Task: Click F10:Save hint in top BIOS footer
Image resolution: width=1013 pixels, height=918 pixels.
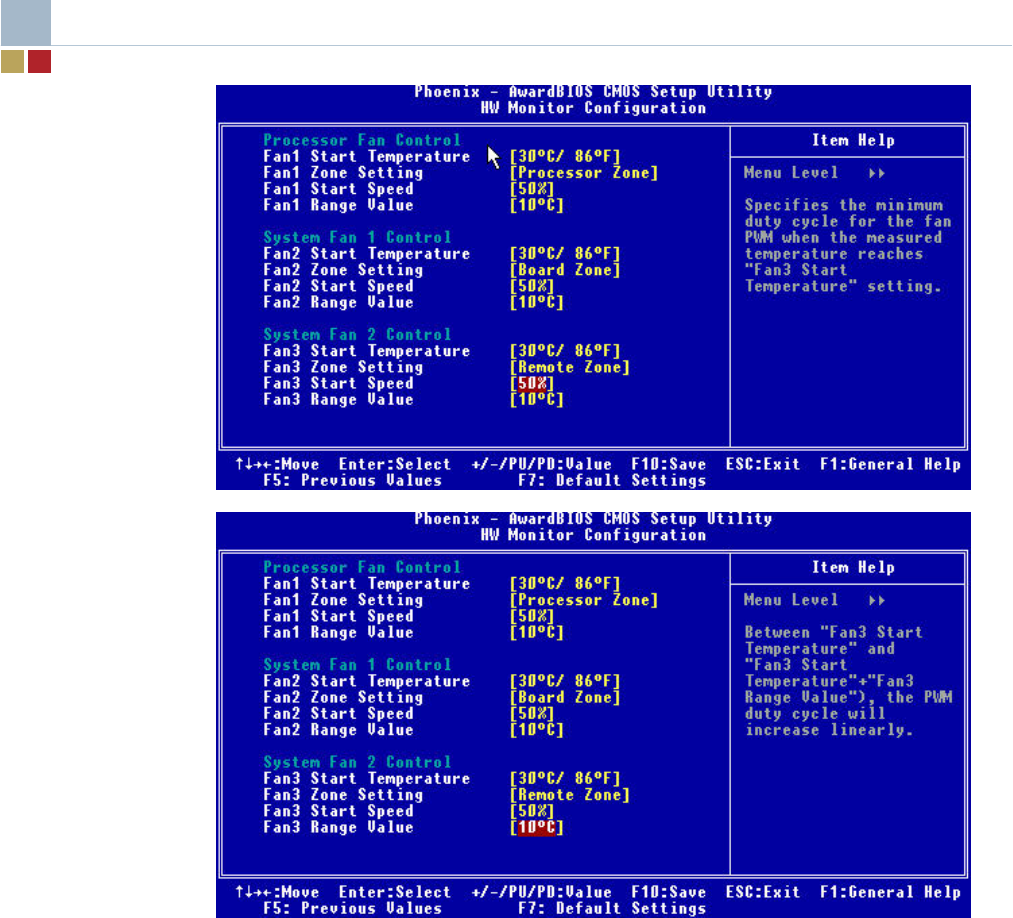Action: click(x=668, y=464)
